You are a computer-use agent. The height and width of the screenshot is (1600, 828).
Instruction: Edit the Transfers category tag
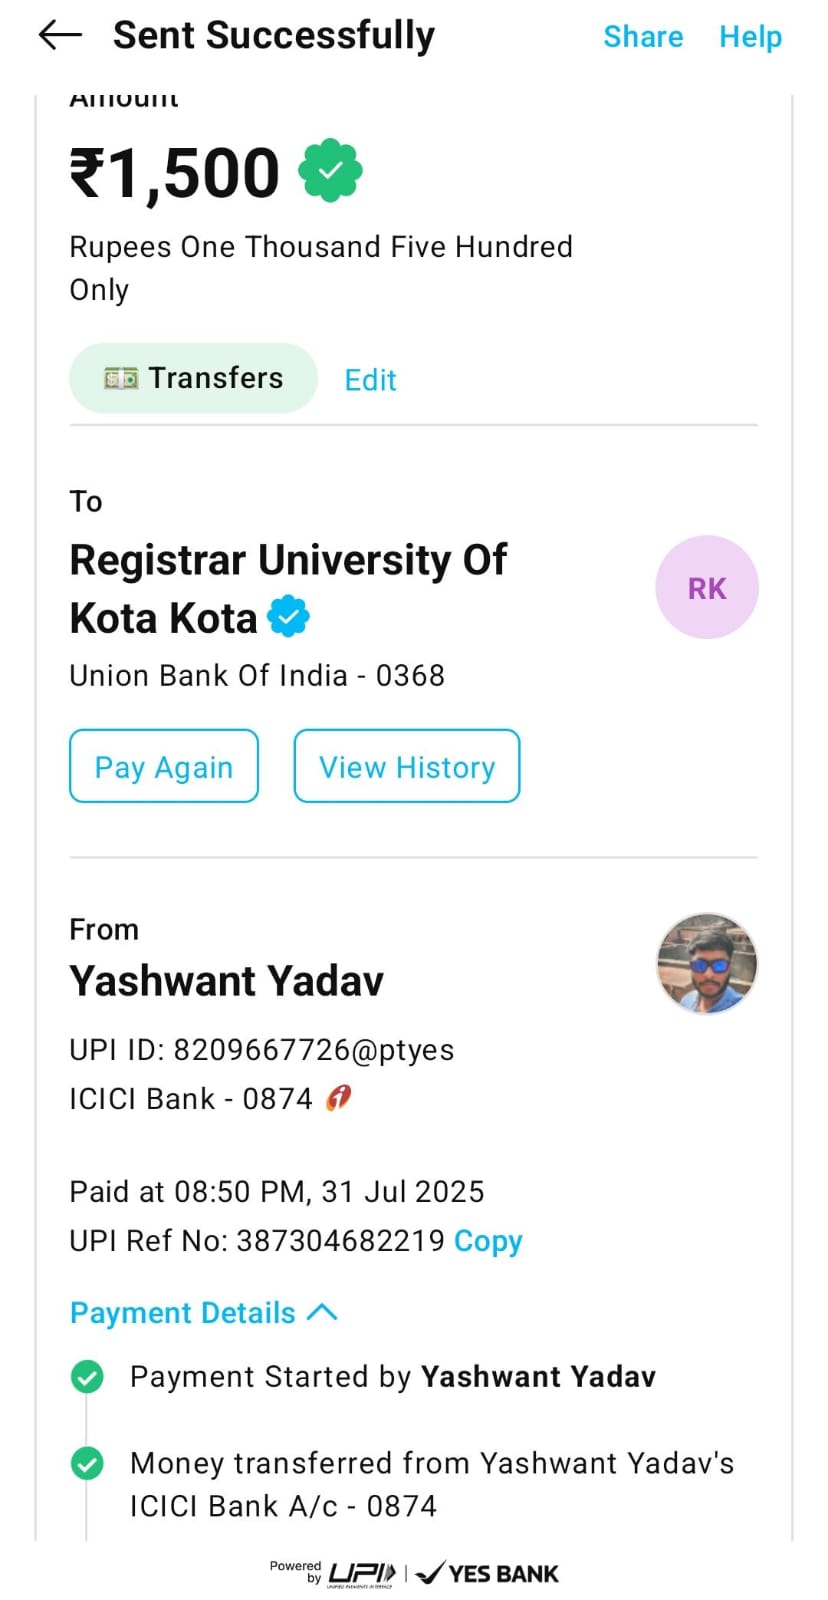(x=370, y=380)
